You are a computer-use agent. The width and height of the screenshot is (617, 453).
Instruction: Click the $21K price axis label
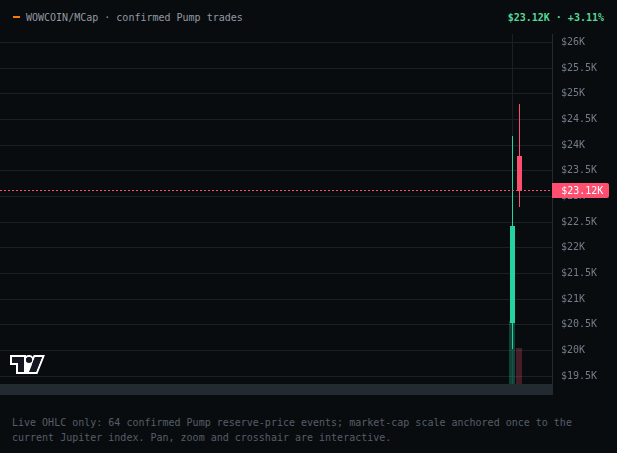click(573, 298)
